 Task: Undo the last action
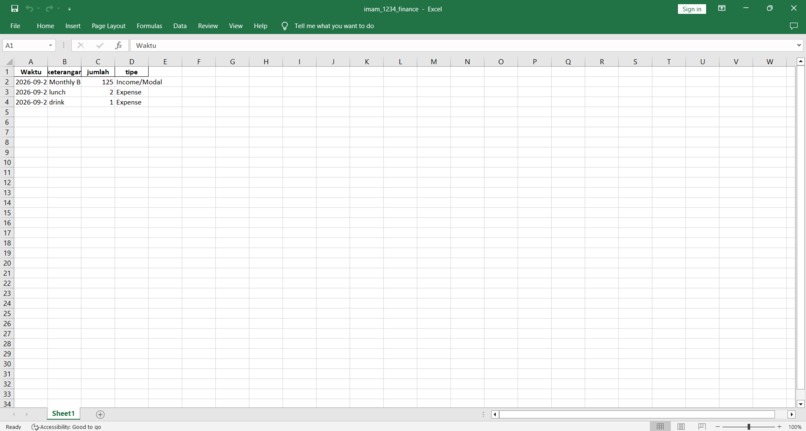pos(29,9)
